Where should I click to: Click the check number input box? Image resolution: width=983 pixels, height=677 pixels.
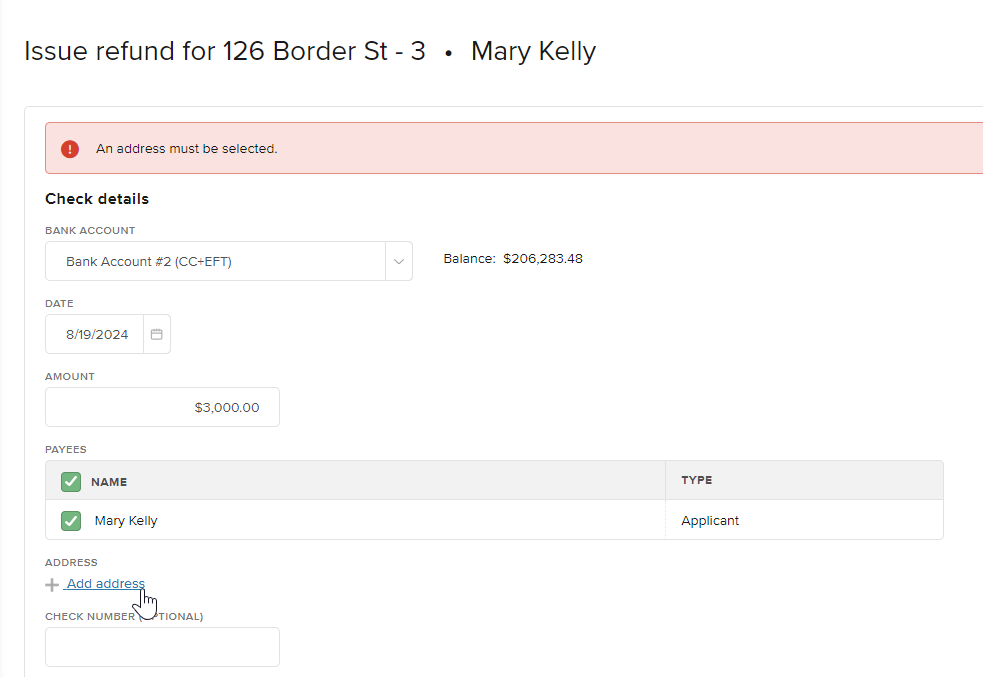[162, 647]
